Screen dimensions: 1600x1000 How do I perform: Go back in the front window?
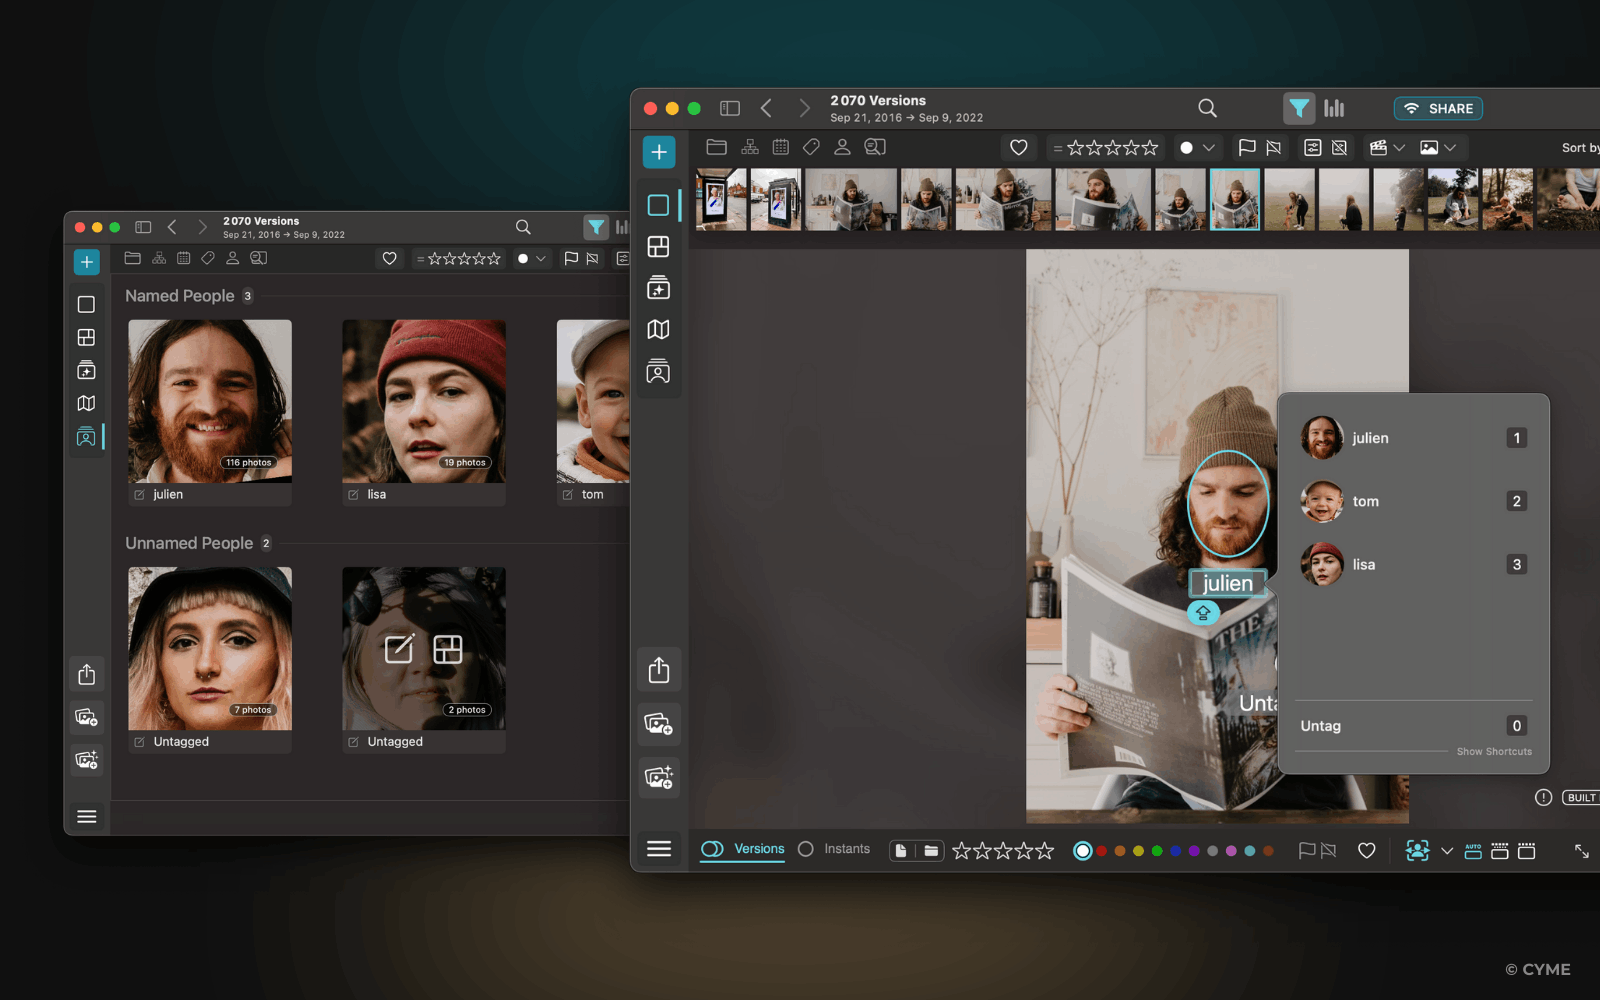(766, 108)
